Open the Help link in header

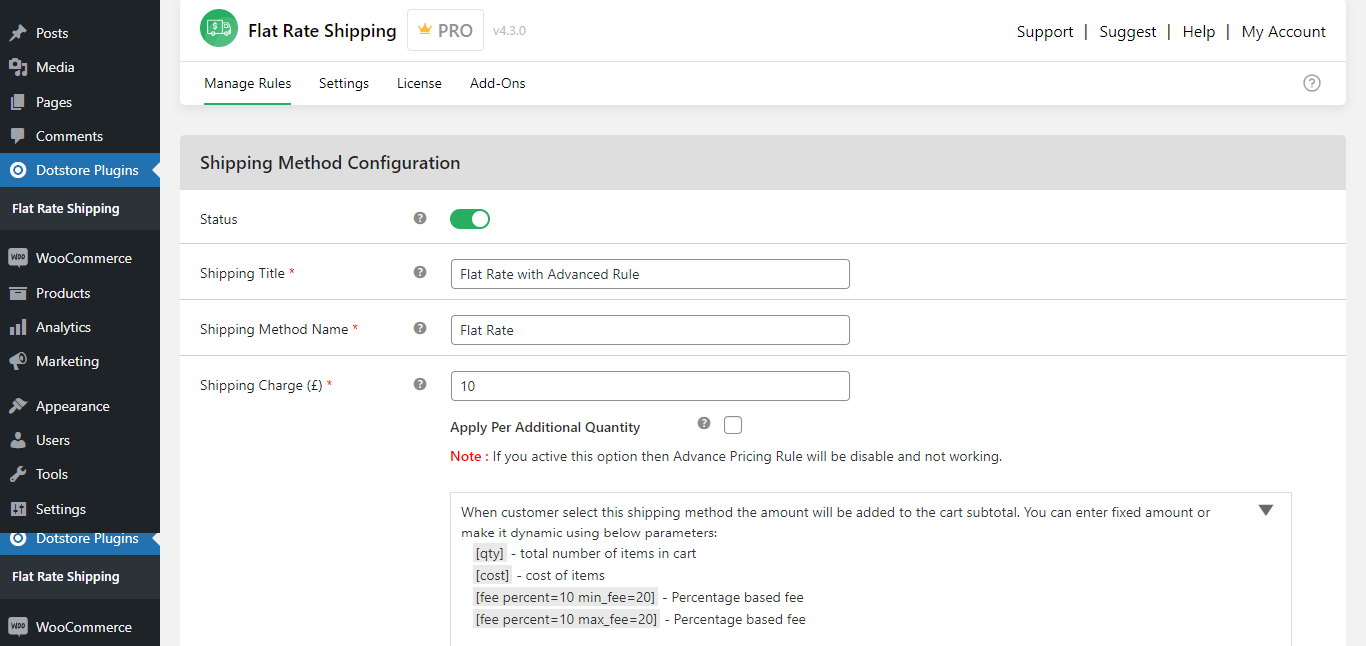coord(1199,32)
